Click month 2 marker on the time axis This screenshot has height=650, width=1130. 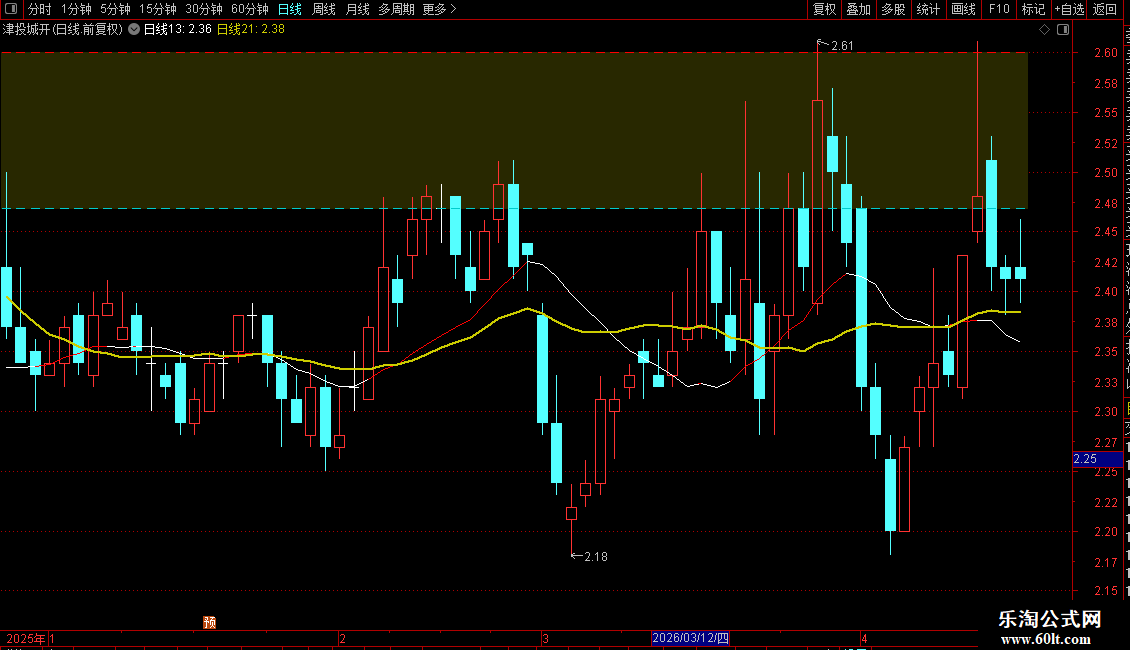pyautogui.click(x=342, y=638)
